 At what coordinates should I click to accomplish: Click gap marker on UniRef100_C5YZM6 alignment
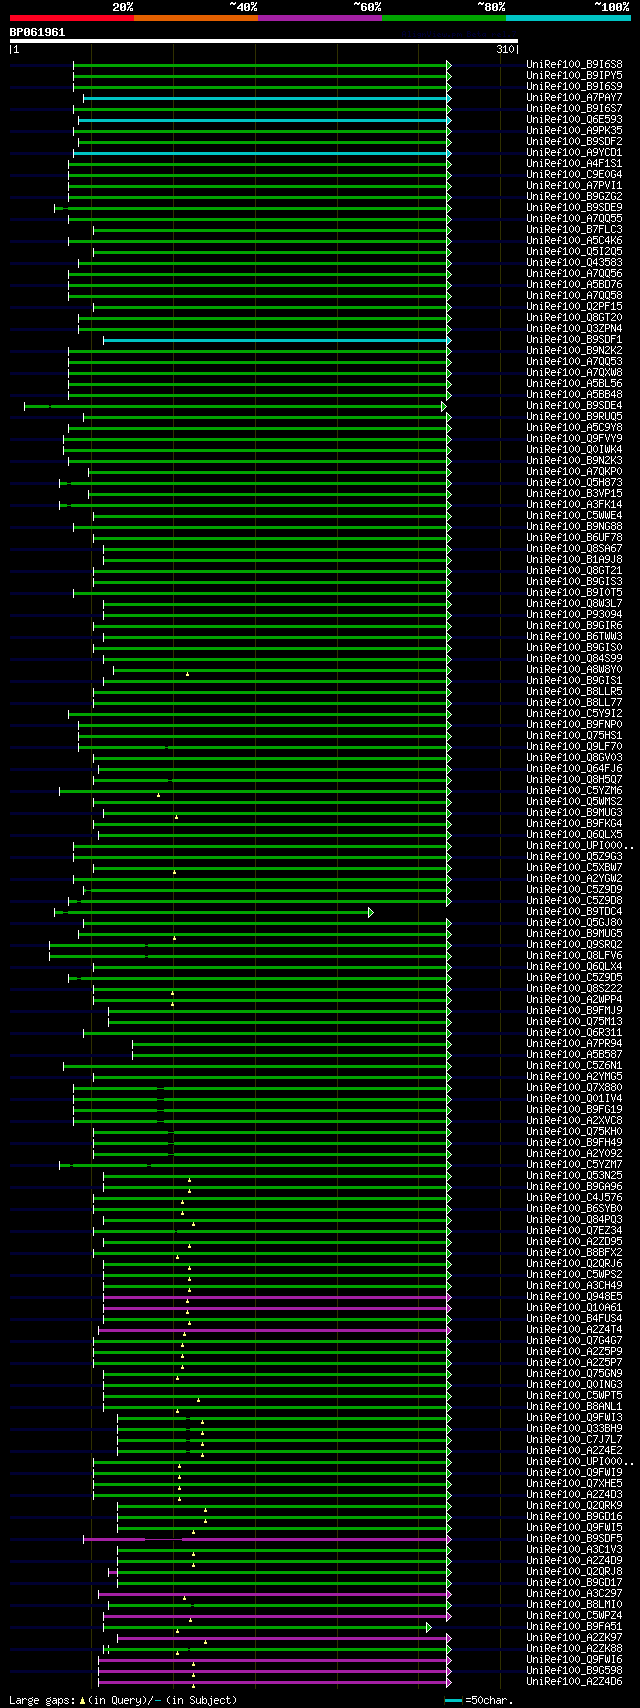[158, 795]
